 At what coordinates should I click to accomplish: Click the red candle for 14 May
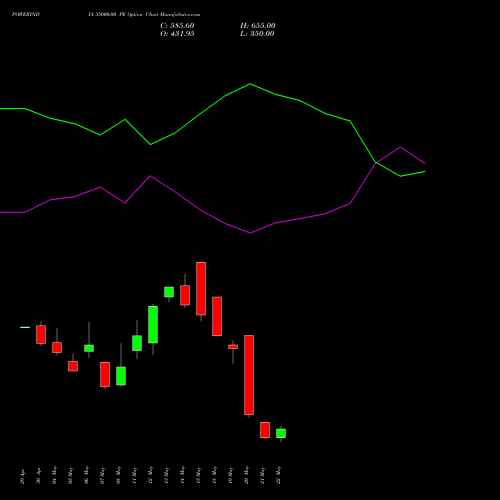tap(185, 295)
